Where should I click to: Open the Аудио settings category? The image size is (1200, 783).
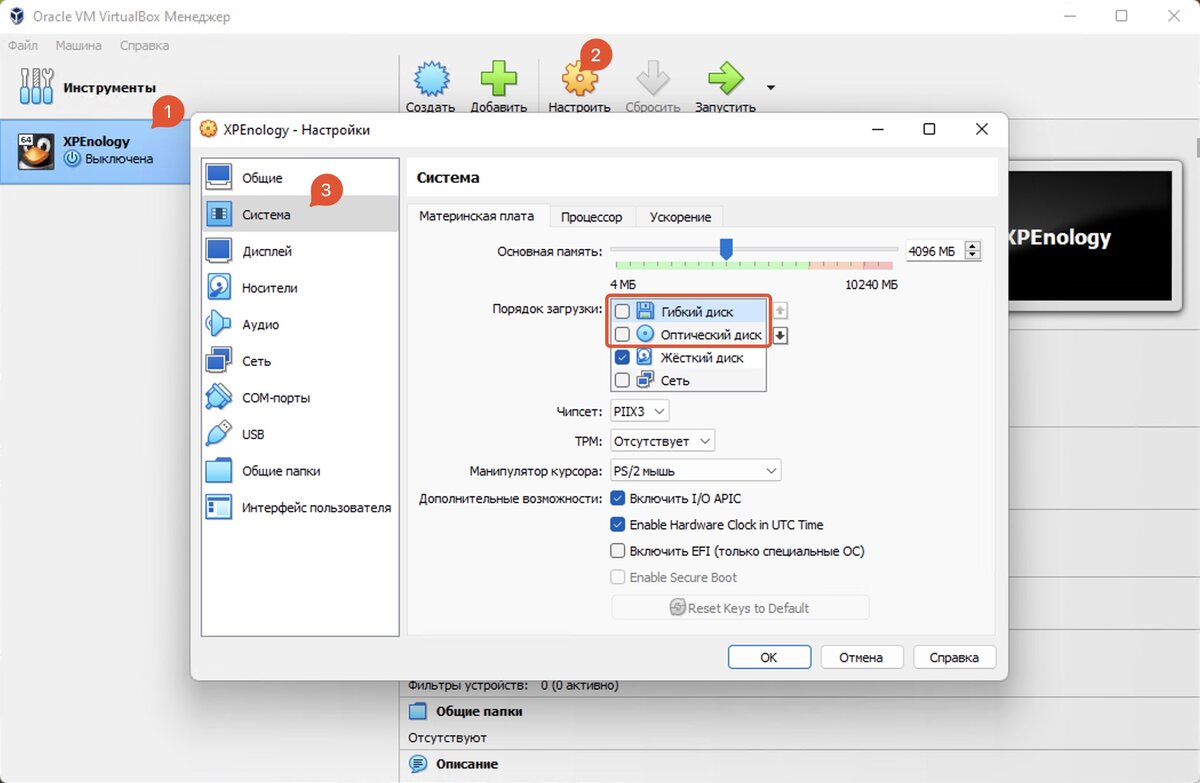(299, 324)
